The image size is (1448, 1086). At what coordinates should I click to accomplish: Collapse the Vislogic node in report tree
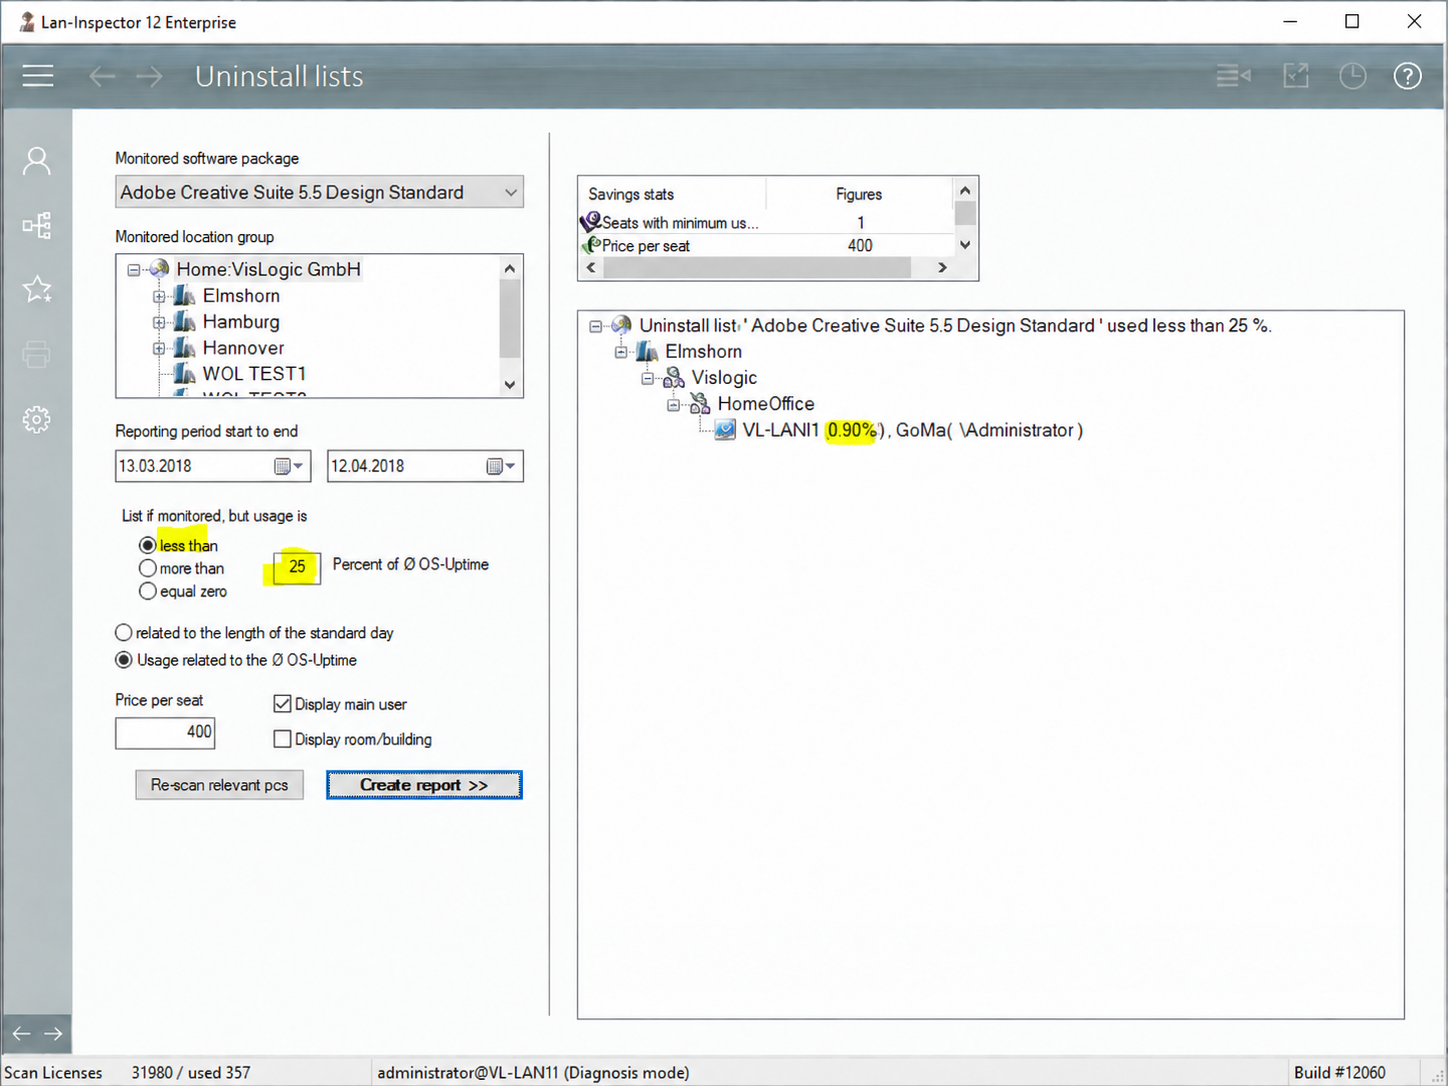(648, 378)
